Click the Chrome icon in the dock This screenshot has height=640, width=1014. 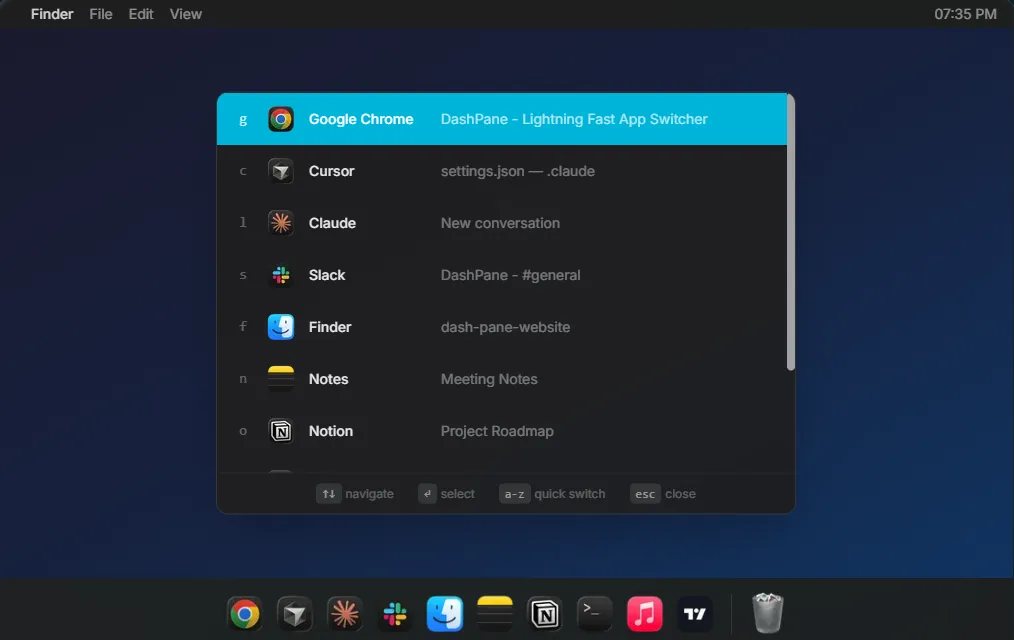pos(245,613)
